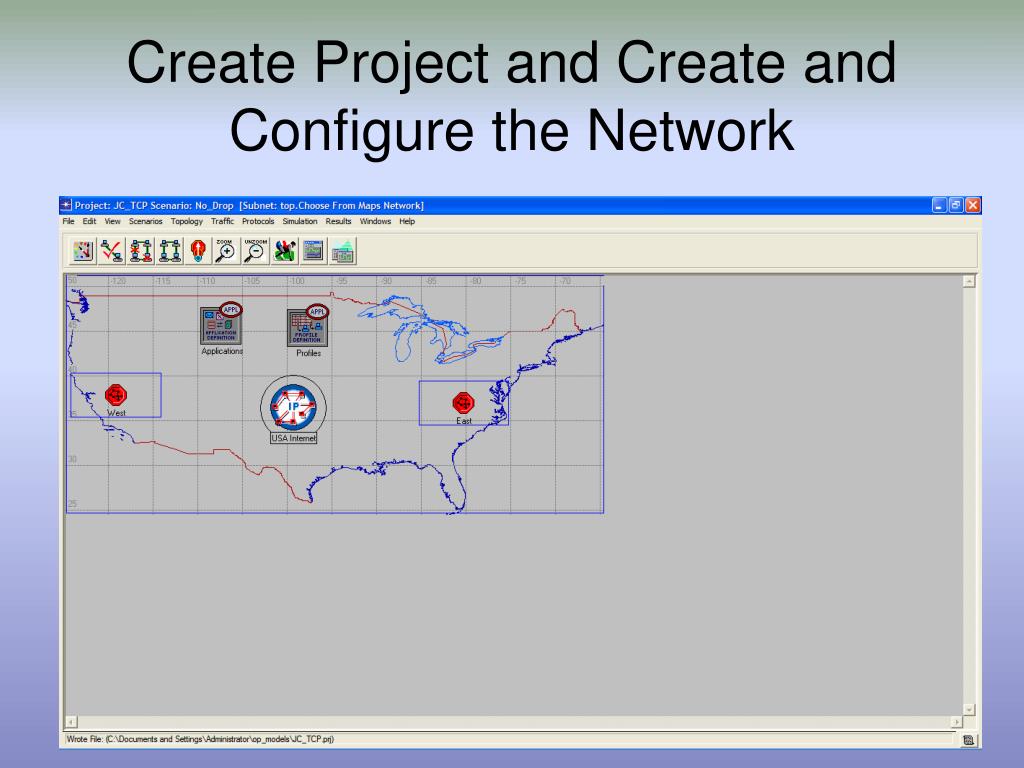Screen dimensions: 1024x768
Task: Click the Recover Selected Objects icon
Action: [x=170, y=251]
